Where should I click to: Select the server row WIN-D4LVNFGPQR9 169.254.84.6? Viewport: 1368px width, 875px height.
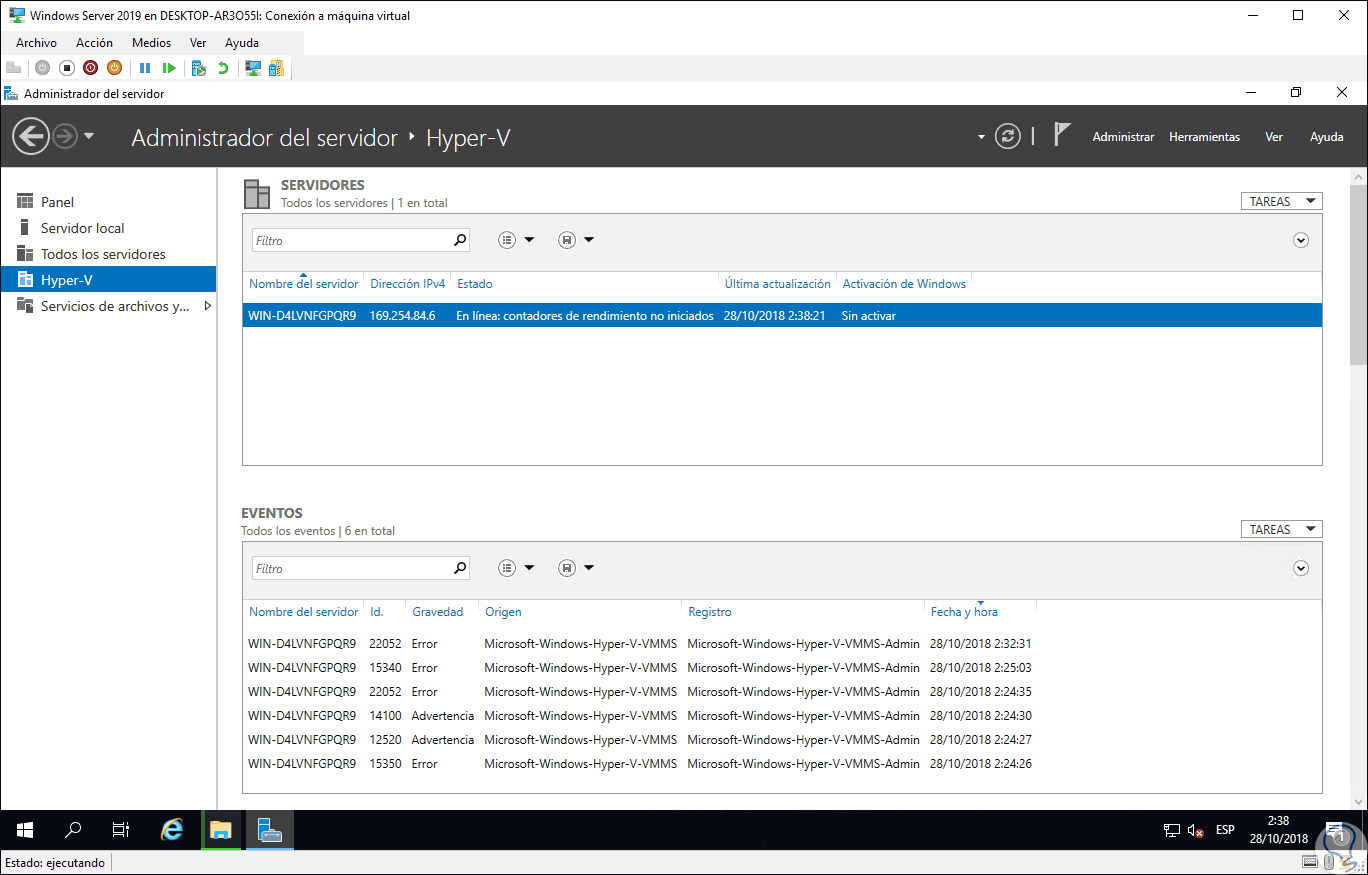click(x=782, y=315)
